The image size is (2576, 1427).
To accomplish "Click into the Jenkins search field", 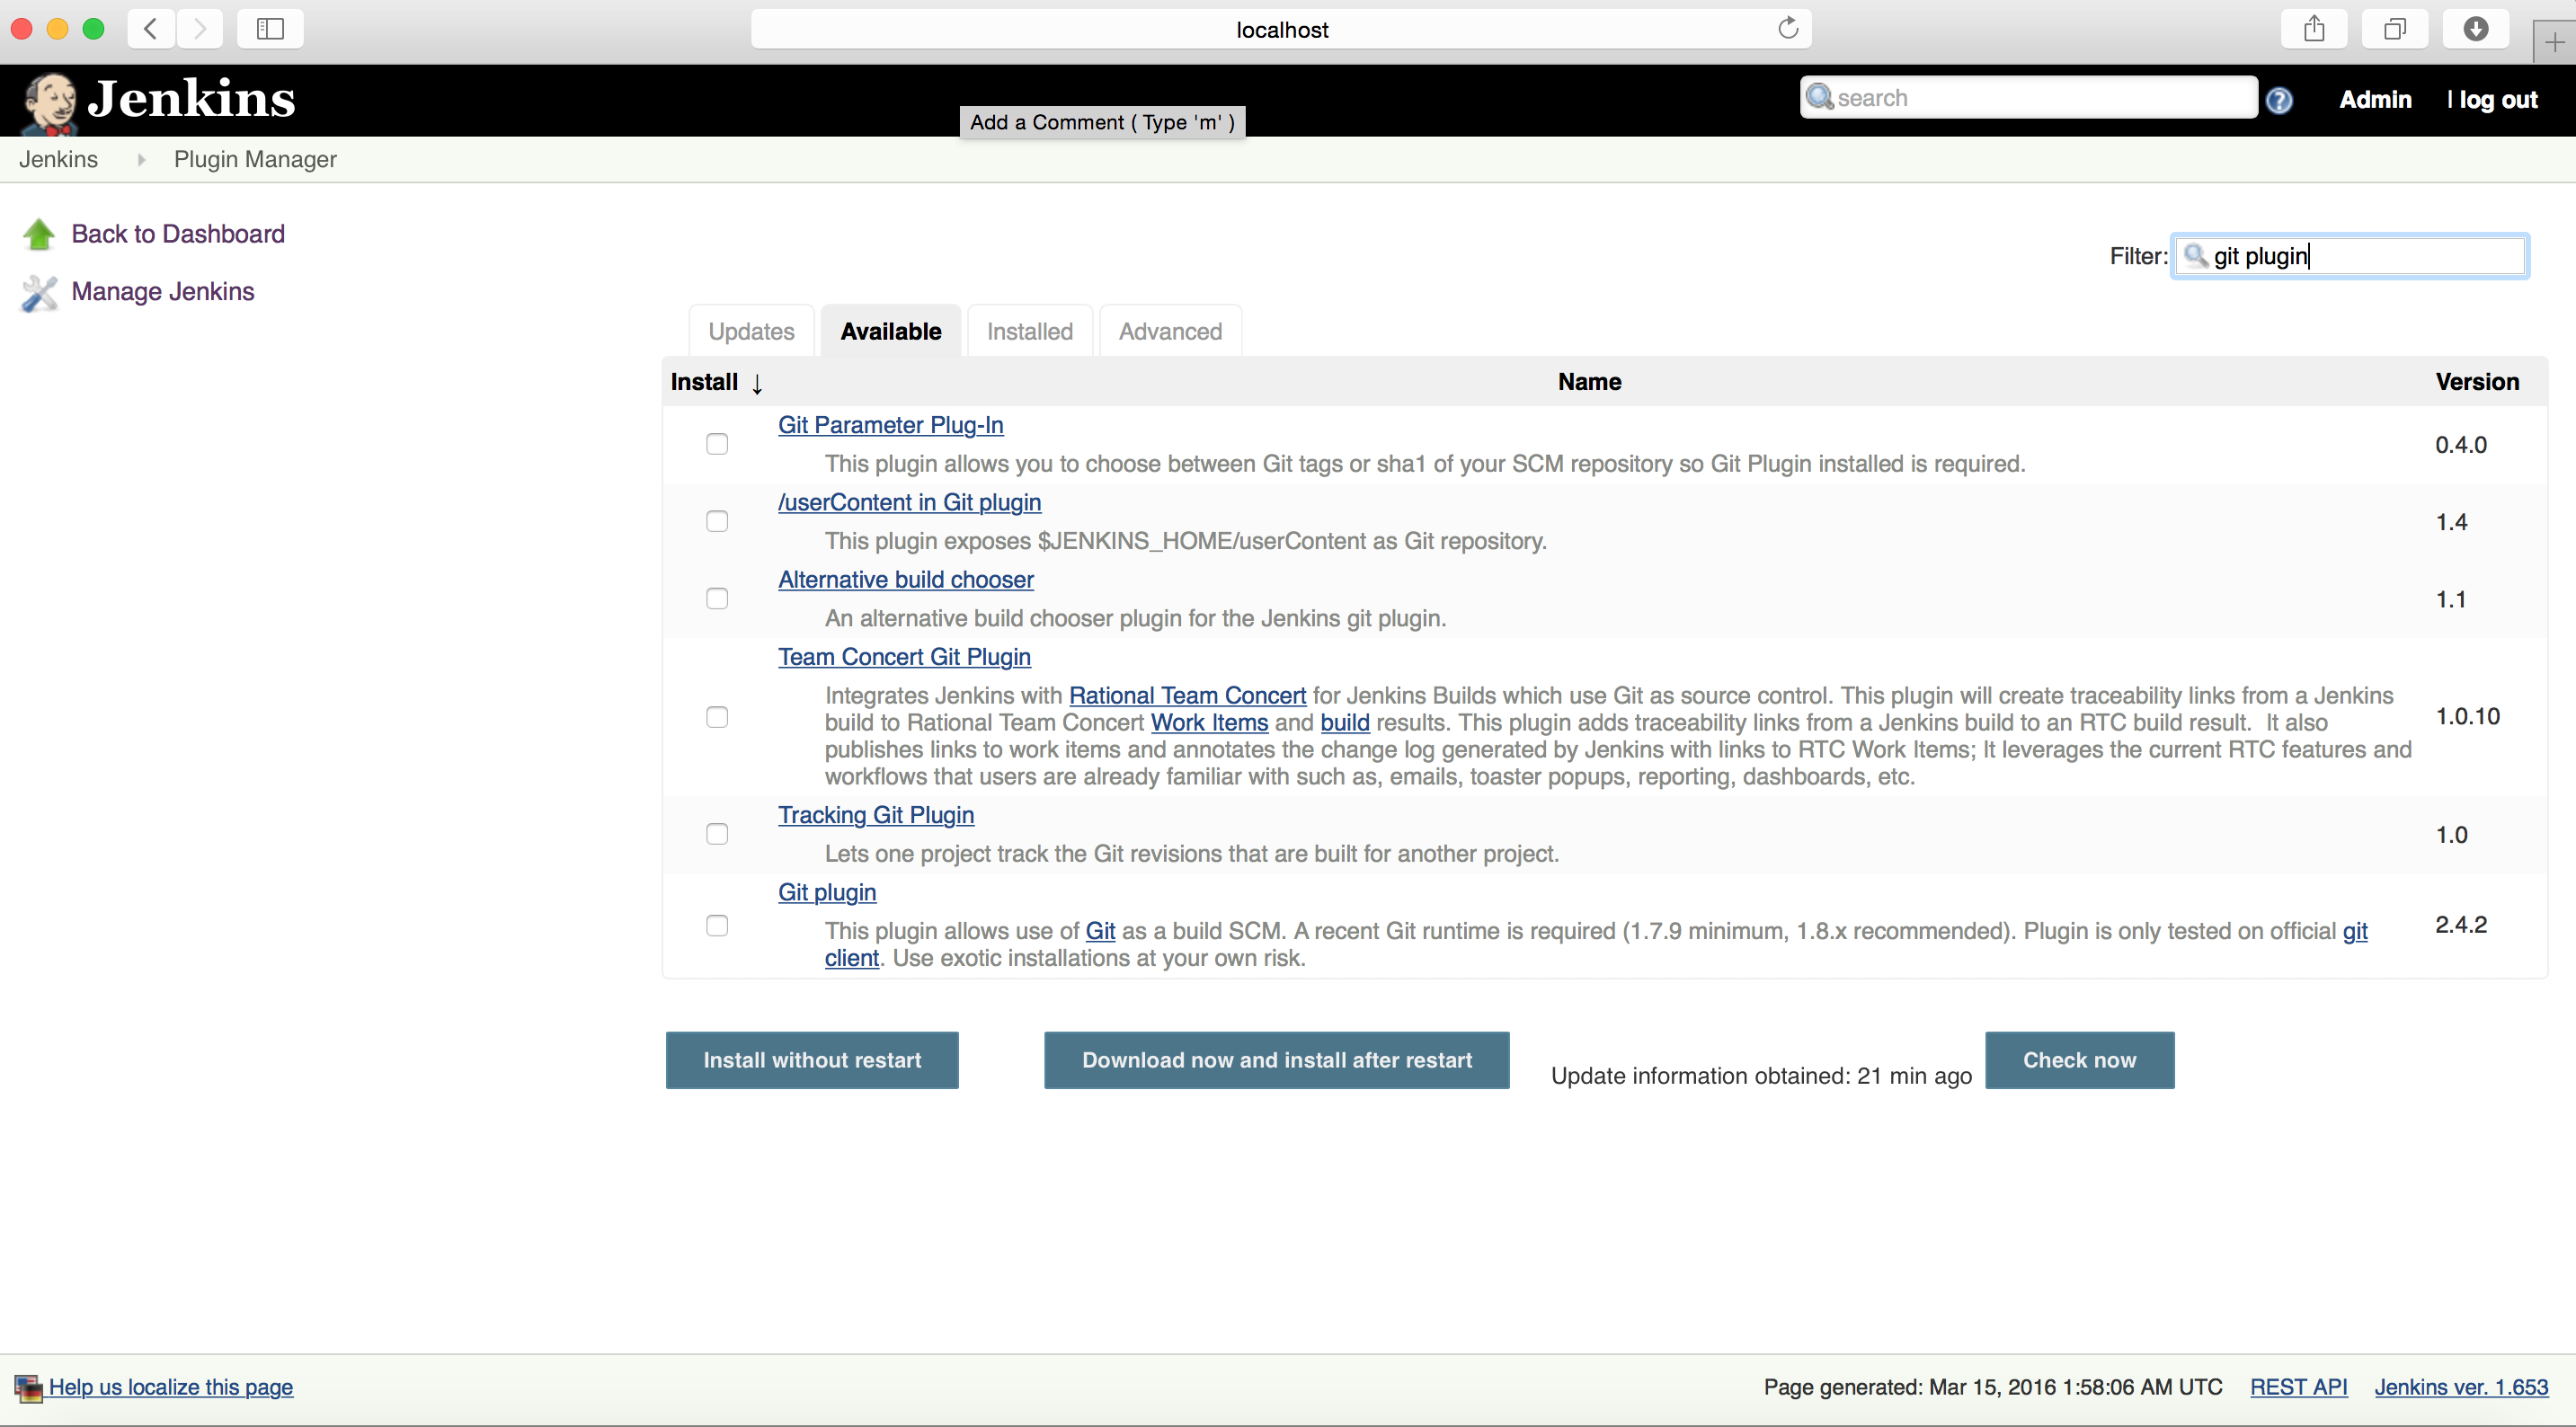I will [x=2028, y=97].
